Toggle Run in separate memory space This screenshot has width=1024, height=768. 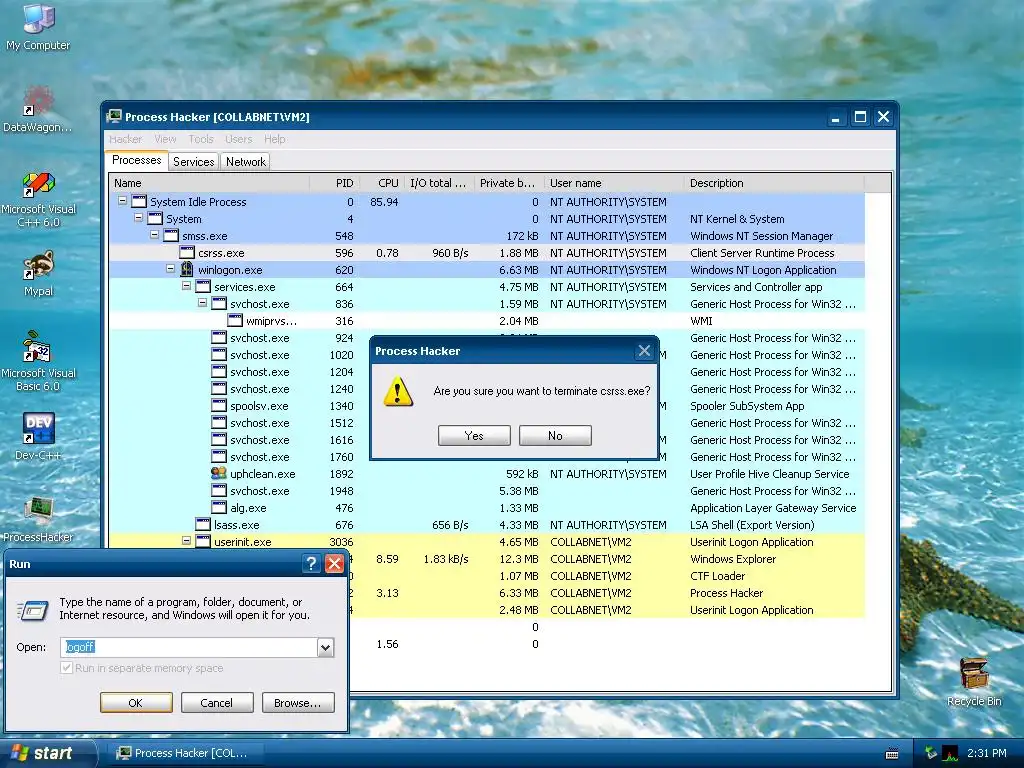click(x=66, y=667)
